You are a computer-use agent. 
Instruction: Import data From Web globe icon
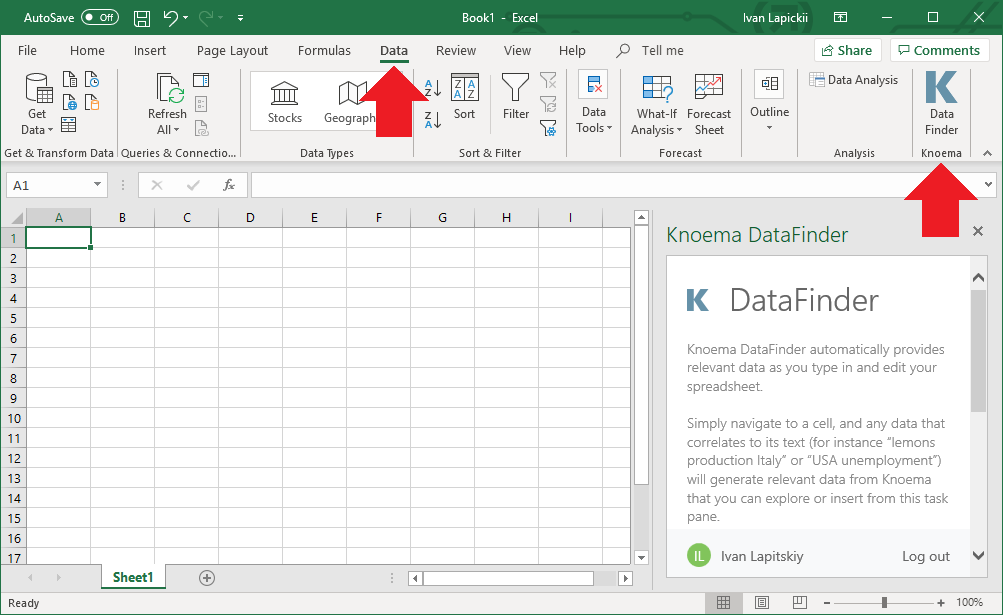(70, 102)
